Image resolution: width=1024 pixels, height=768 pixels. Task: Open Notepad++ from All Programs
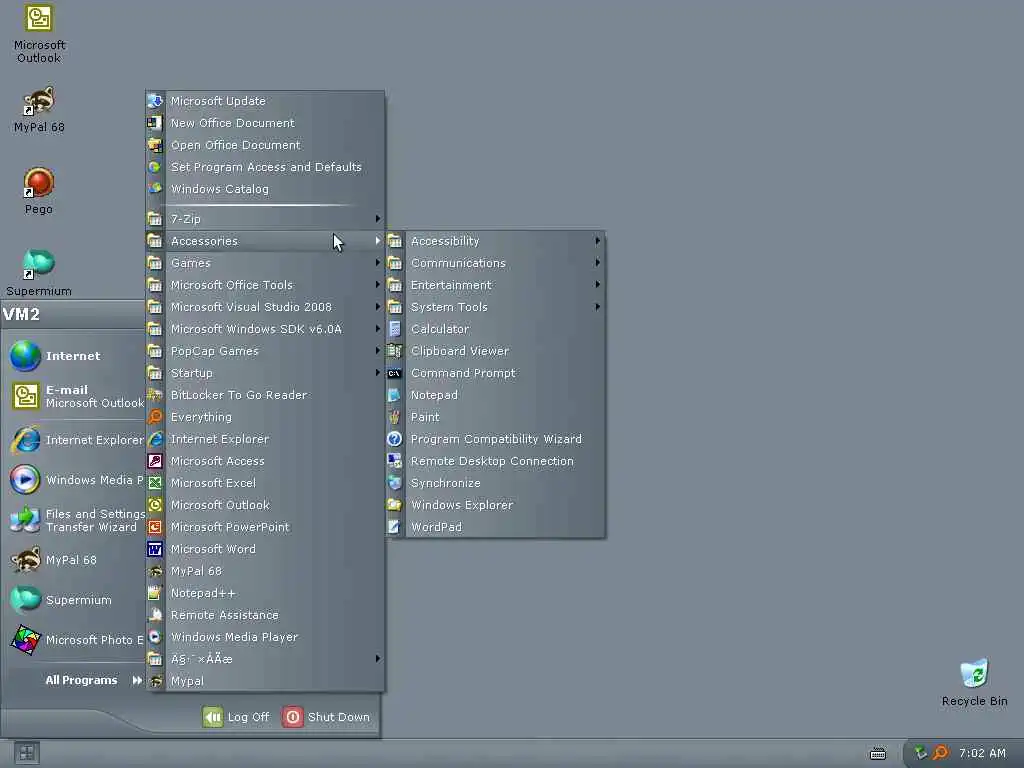265,593
